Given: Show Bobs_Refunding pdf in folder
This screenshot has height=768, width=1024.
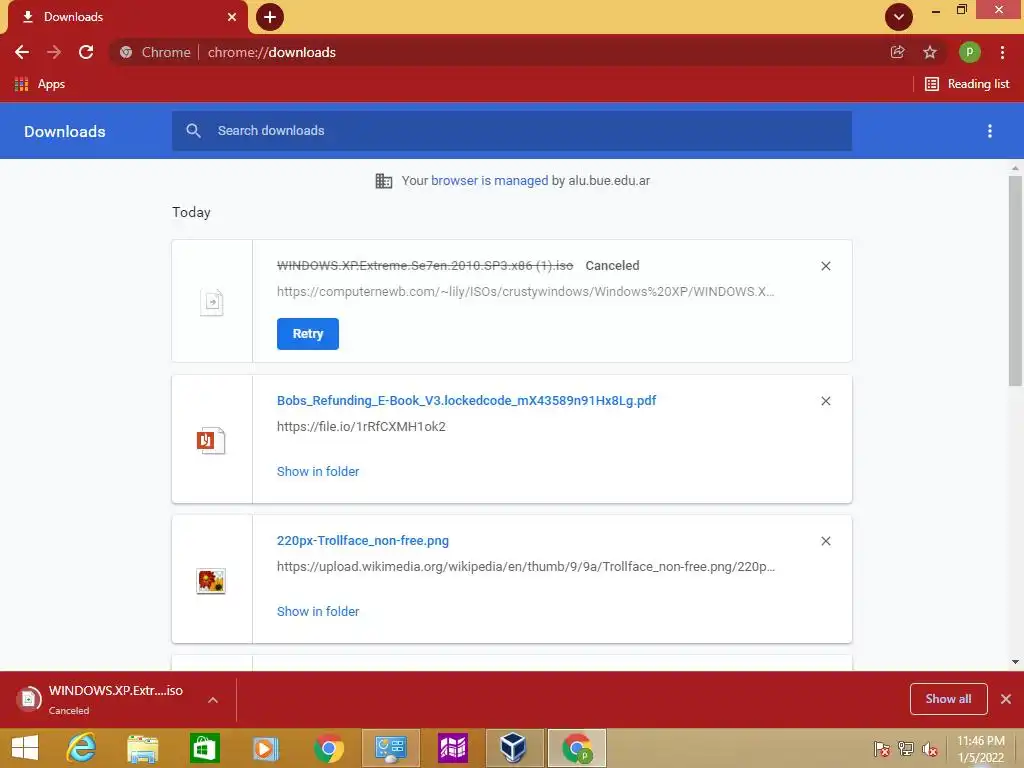Looking at the screenshot, I should [x=318, y=472].
